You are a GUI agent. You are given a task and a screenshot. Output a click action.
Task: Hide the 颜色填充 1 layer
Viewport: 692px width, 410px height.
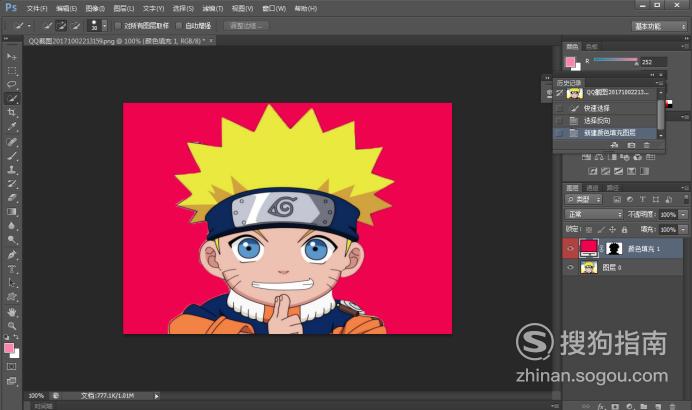pyautogui.click(x=570, y=248)
